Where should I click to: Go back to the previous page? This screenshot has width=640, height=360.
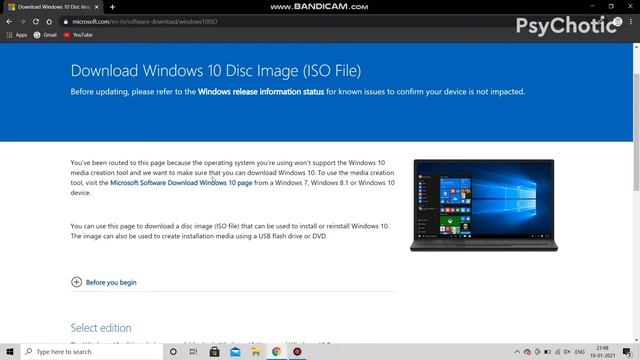pyautogui.click(x=9, y=22)
